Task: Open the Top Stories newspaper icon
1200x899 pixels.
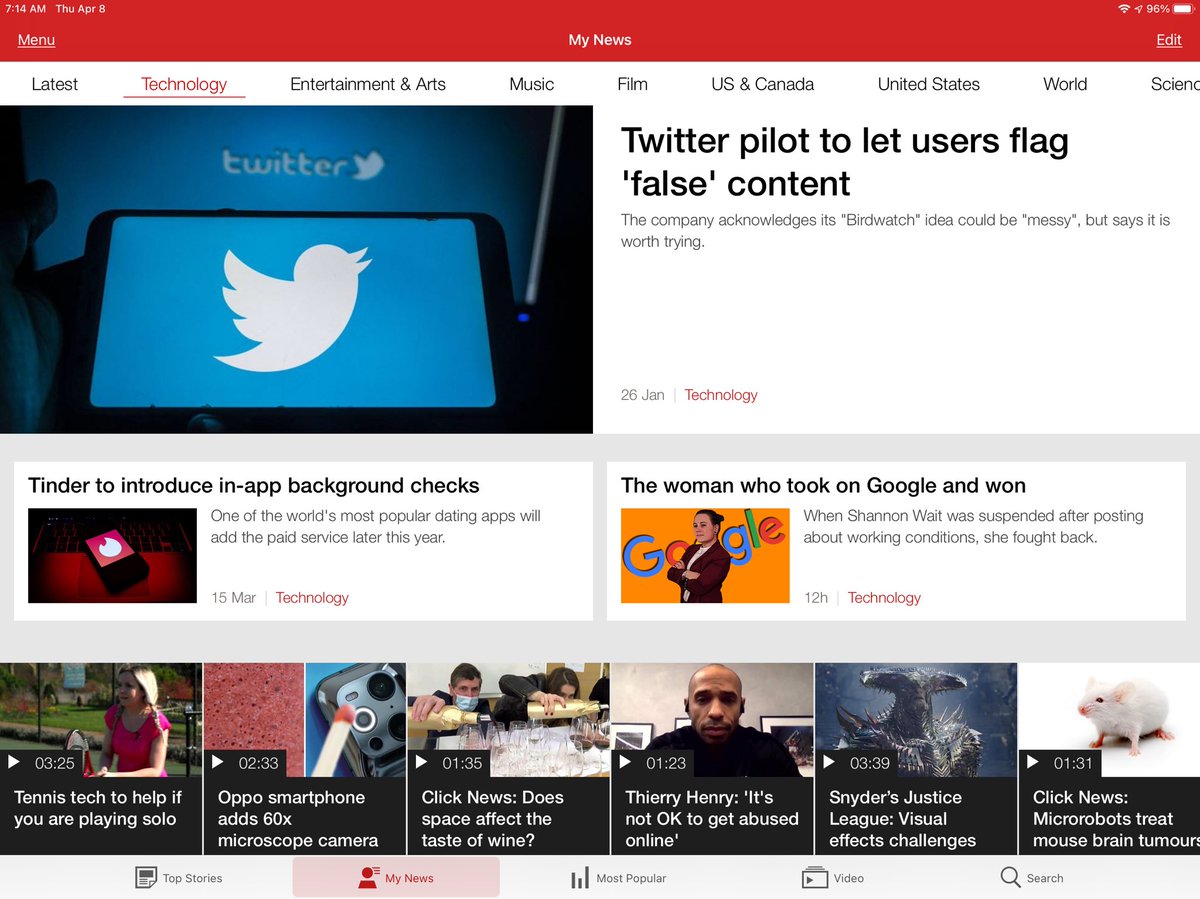Action: [x=146, y=878]
